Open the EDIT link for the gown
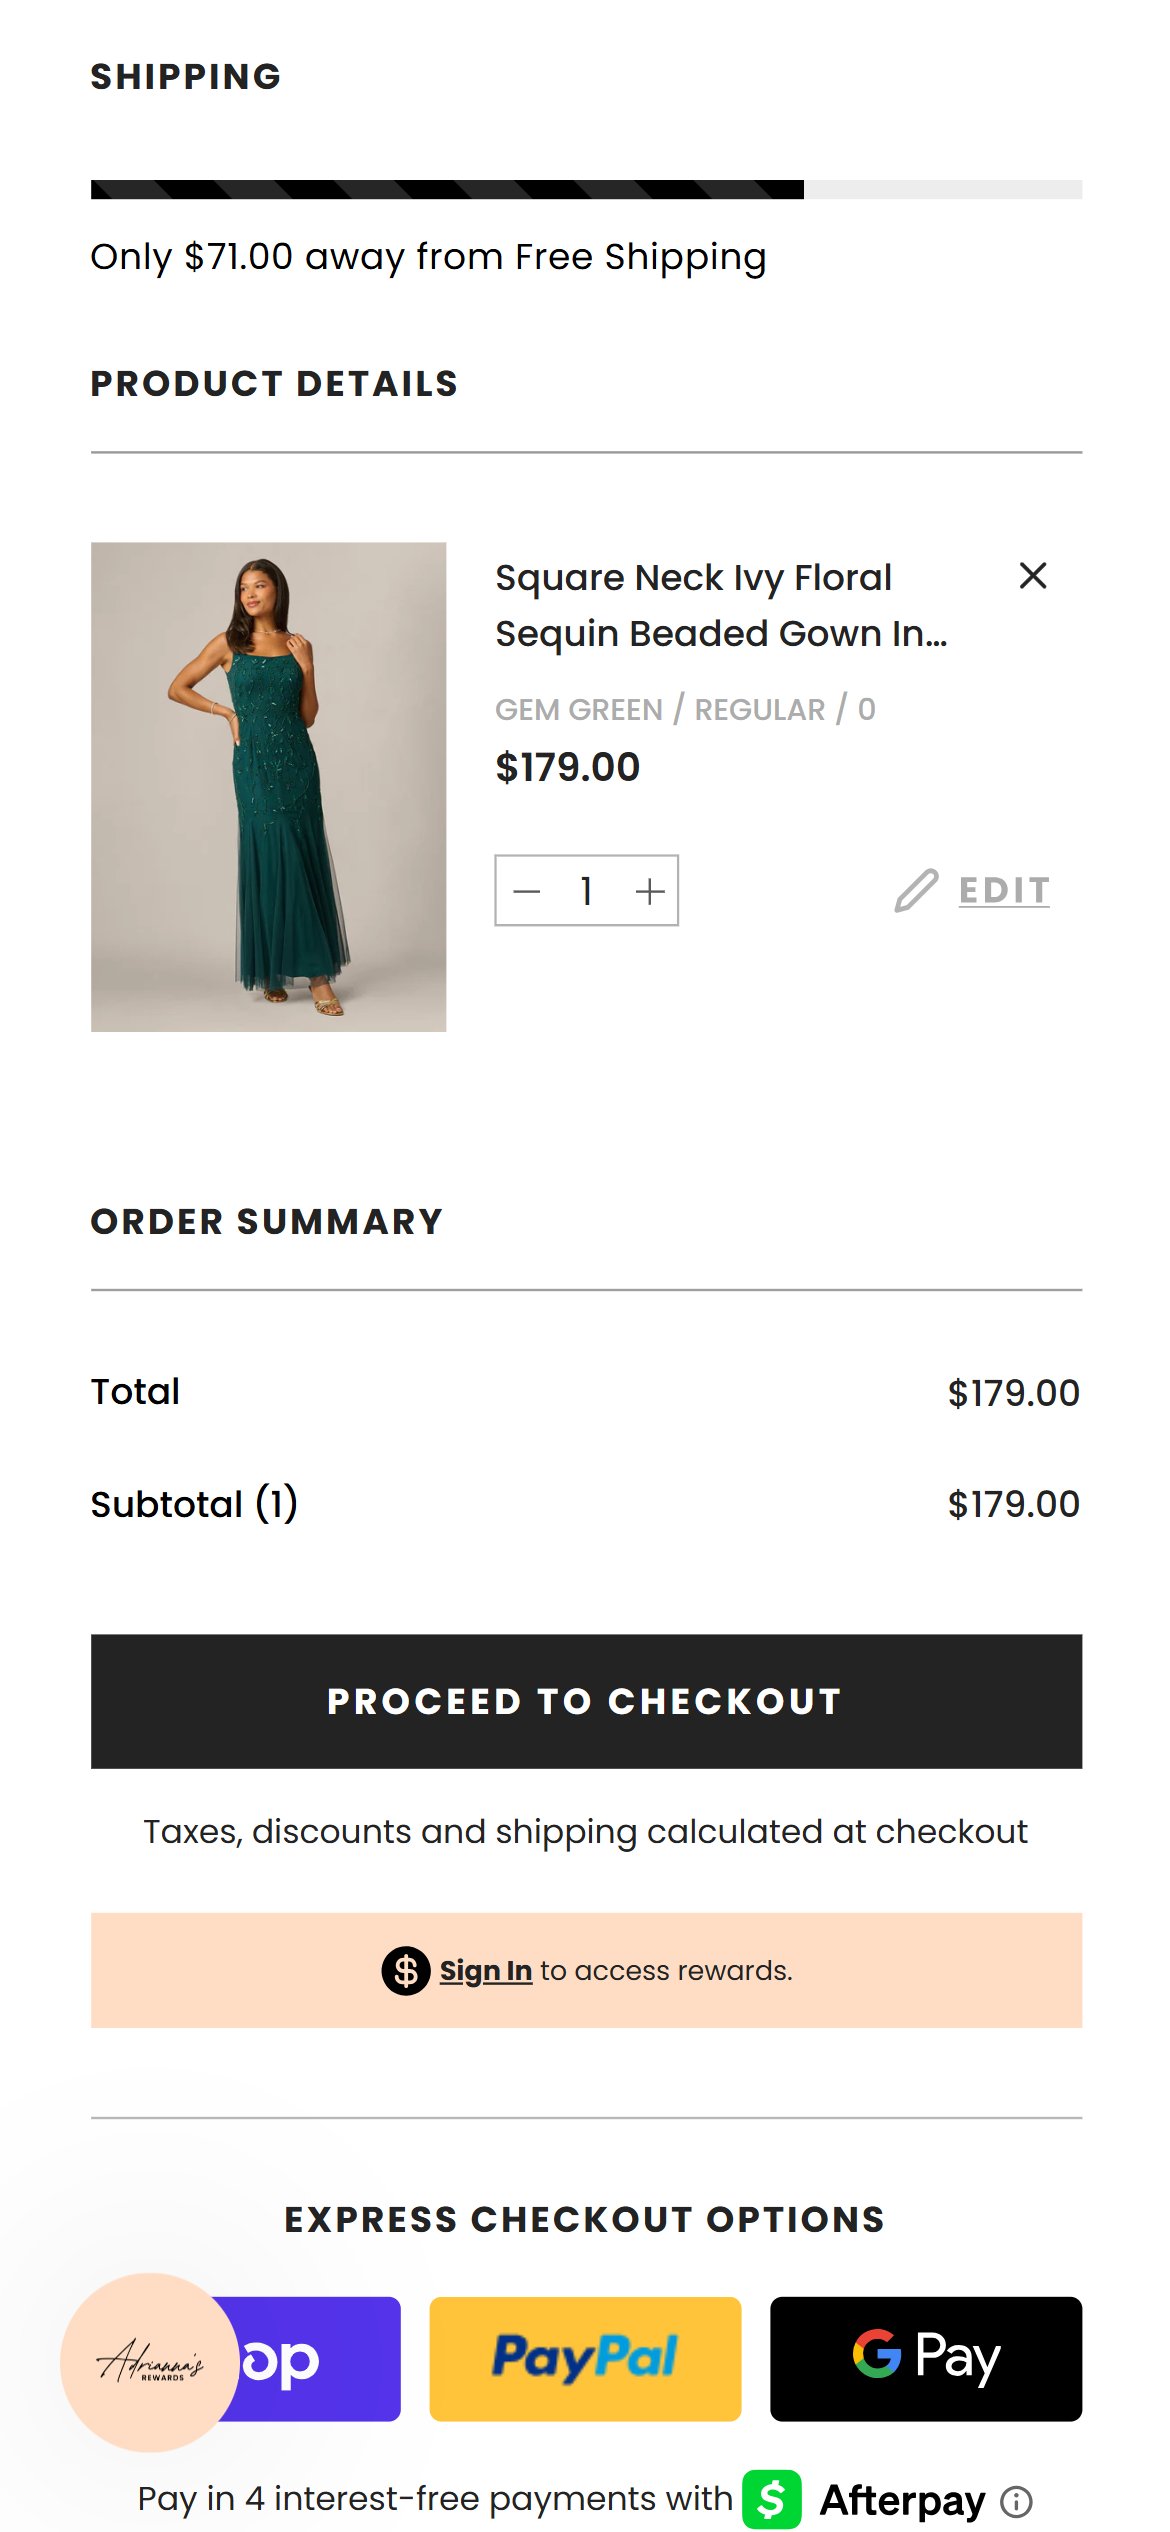Viewport: 1170px width, 2532px height. (x=1004, y=890)
